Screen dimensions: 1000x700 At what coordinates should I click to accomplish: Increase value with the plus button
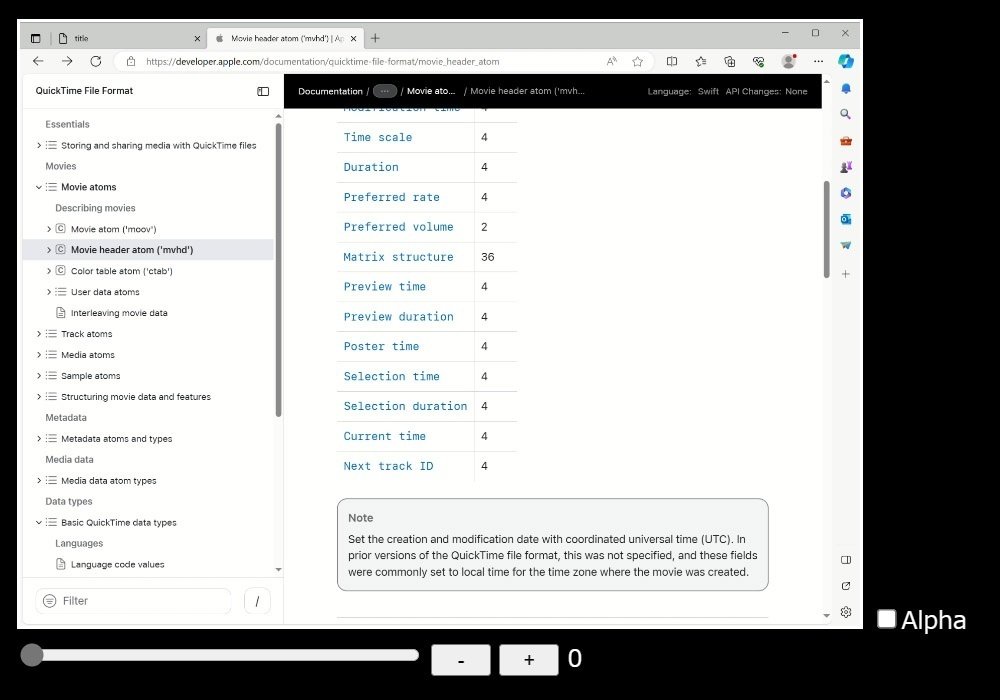529,660
